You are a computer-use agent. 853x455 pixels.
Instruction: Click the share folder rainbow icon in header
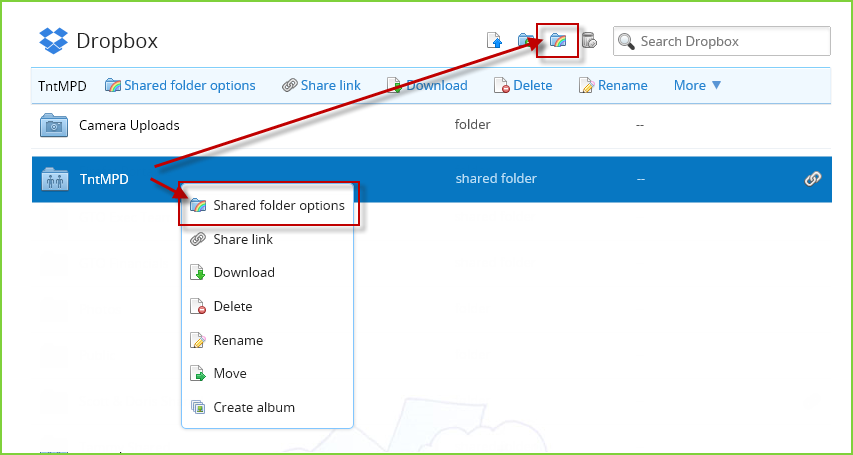point(558,40)
